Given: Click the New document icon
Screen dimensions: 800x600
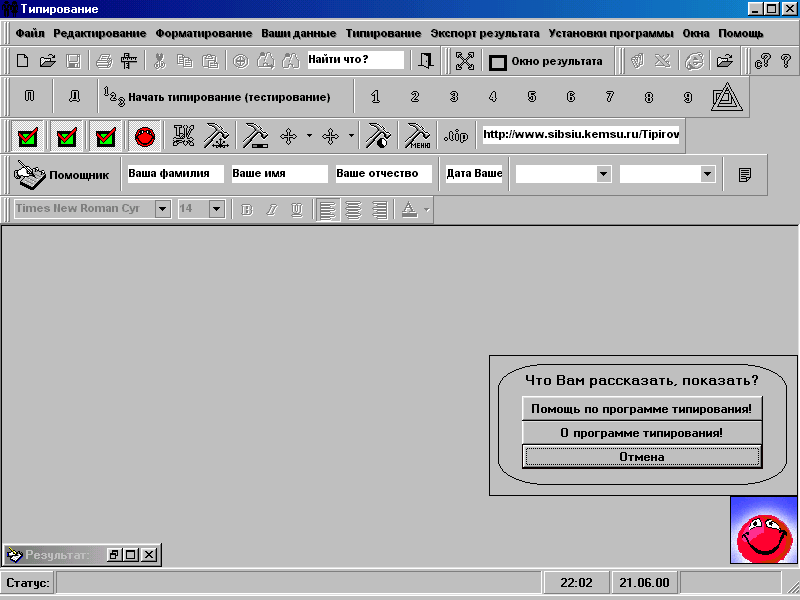Looking at the screenshot, I should point(22,61).
